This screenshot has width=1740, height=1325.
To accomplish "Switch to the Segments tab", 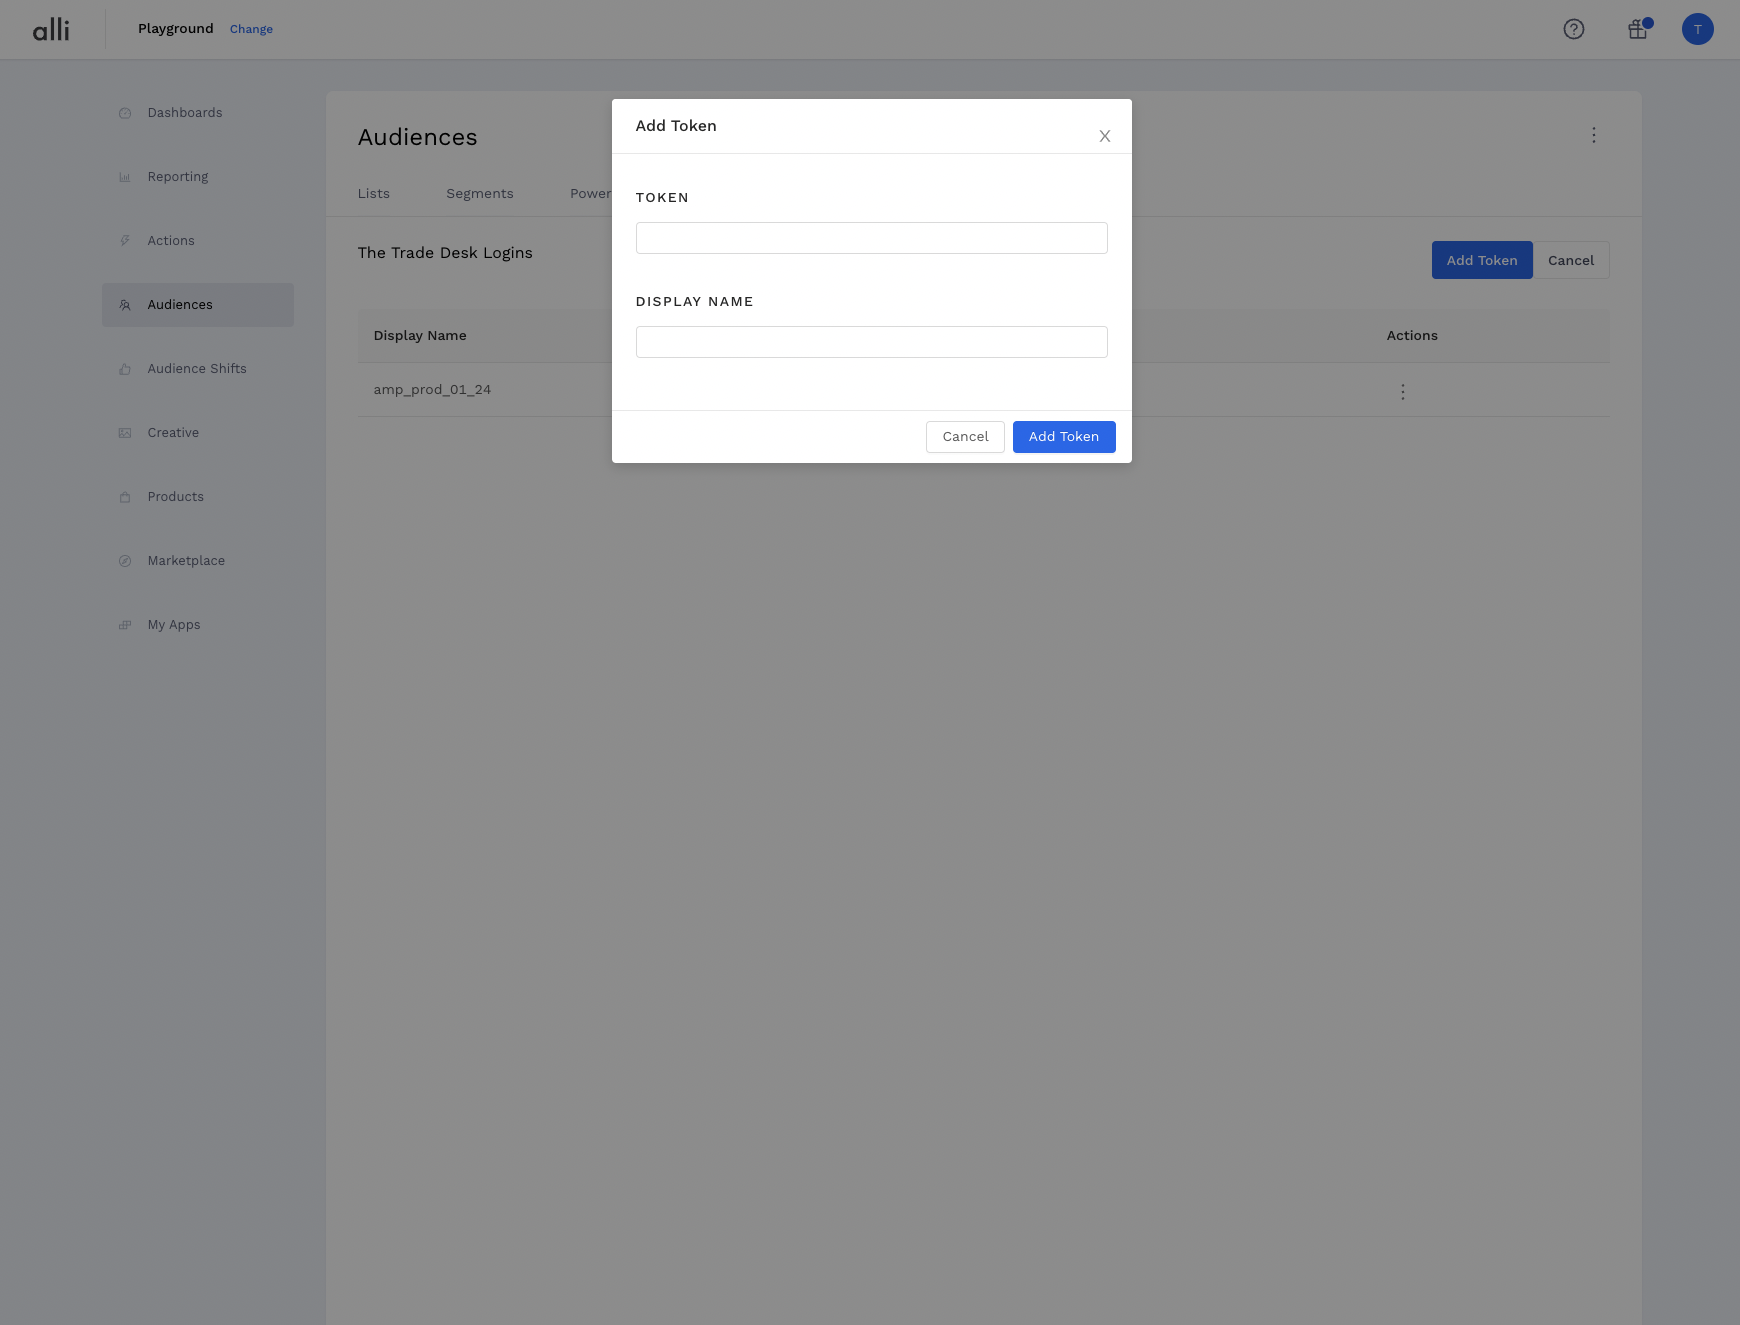I will click(480, 194).
